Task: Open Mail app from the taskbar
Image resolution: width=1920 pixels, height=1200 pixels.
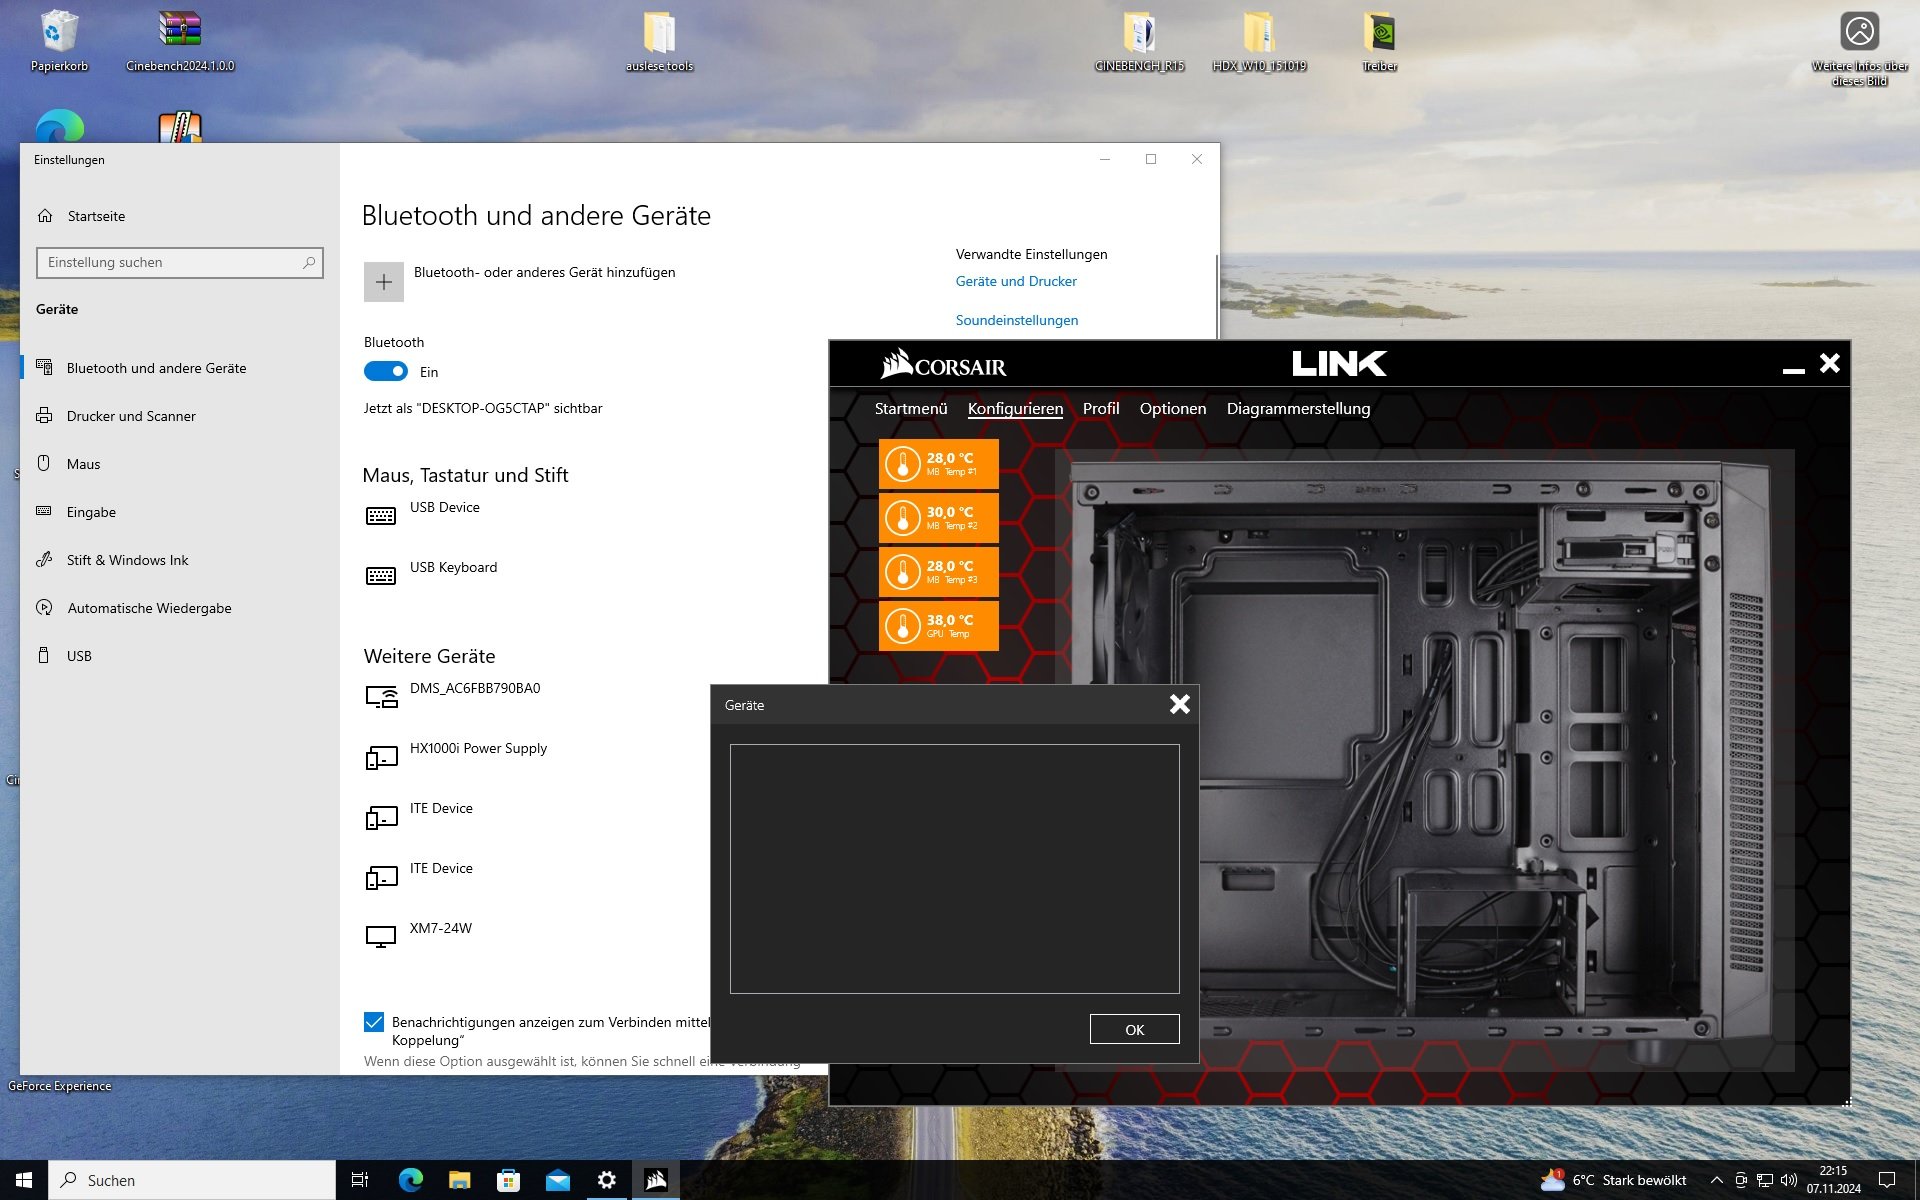Action: coord(558,1180)
